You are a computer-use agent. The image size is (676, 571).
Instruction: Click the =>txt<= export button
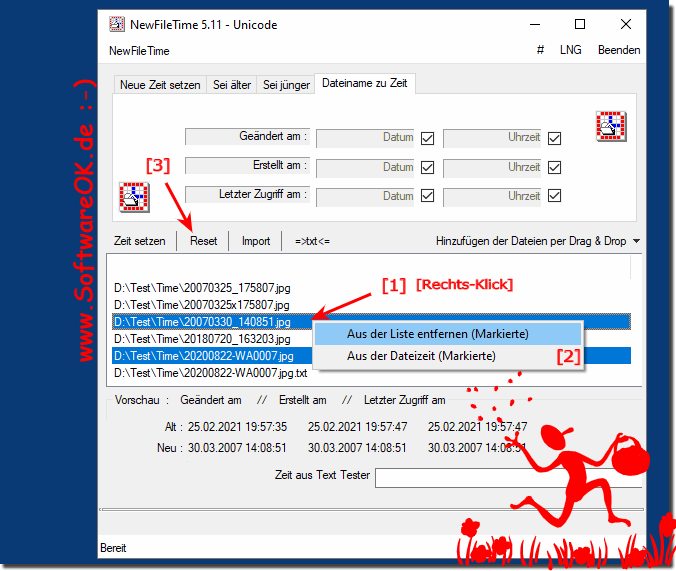[312, 241]
